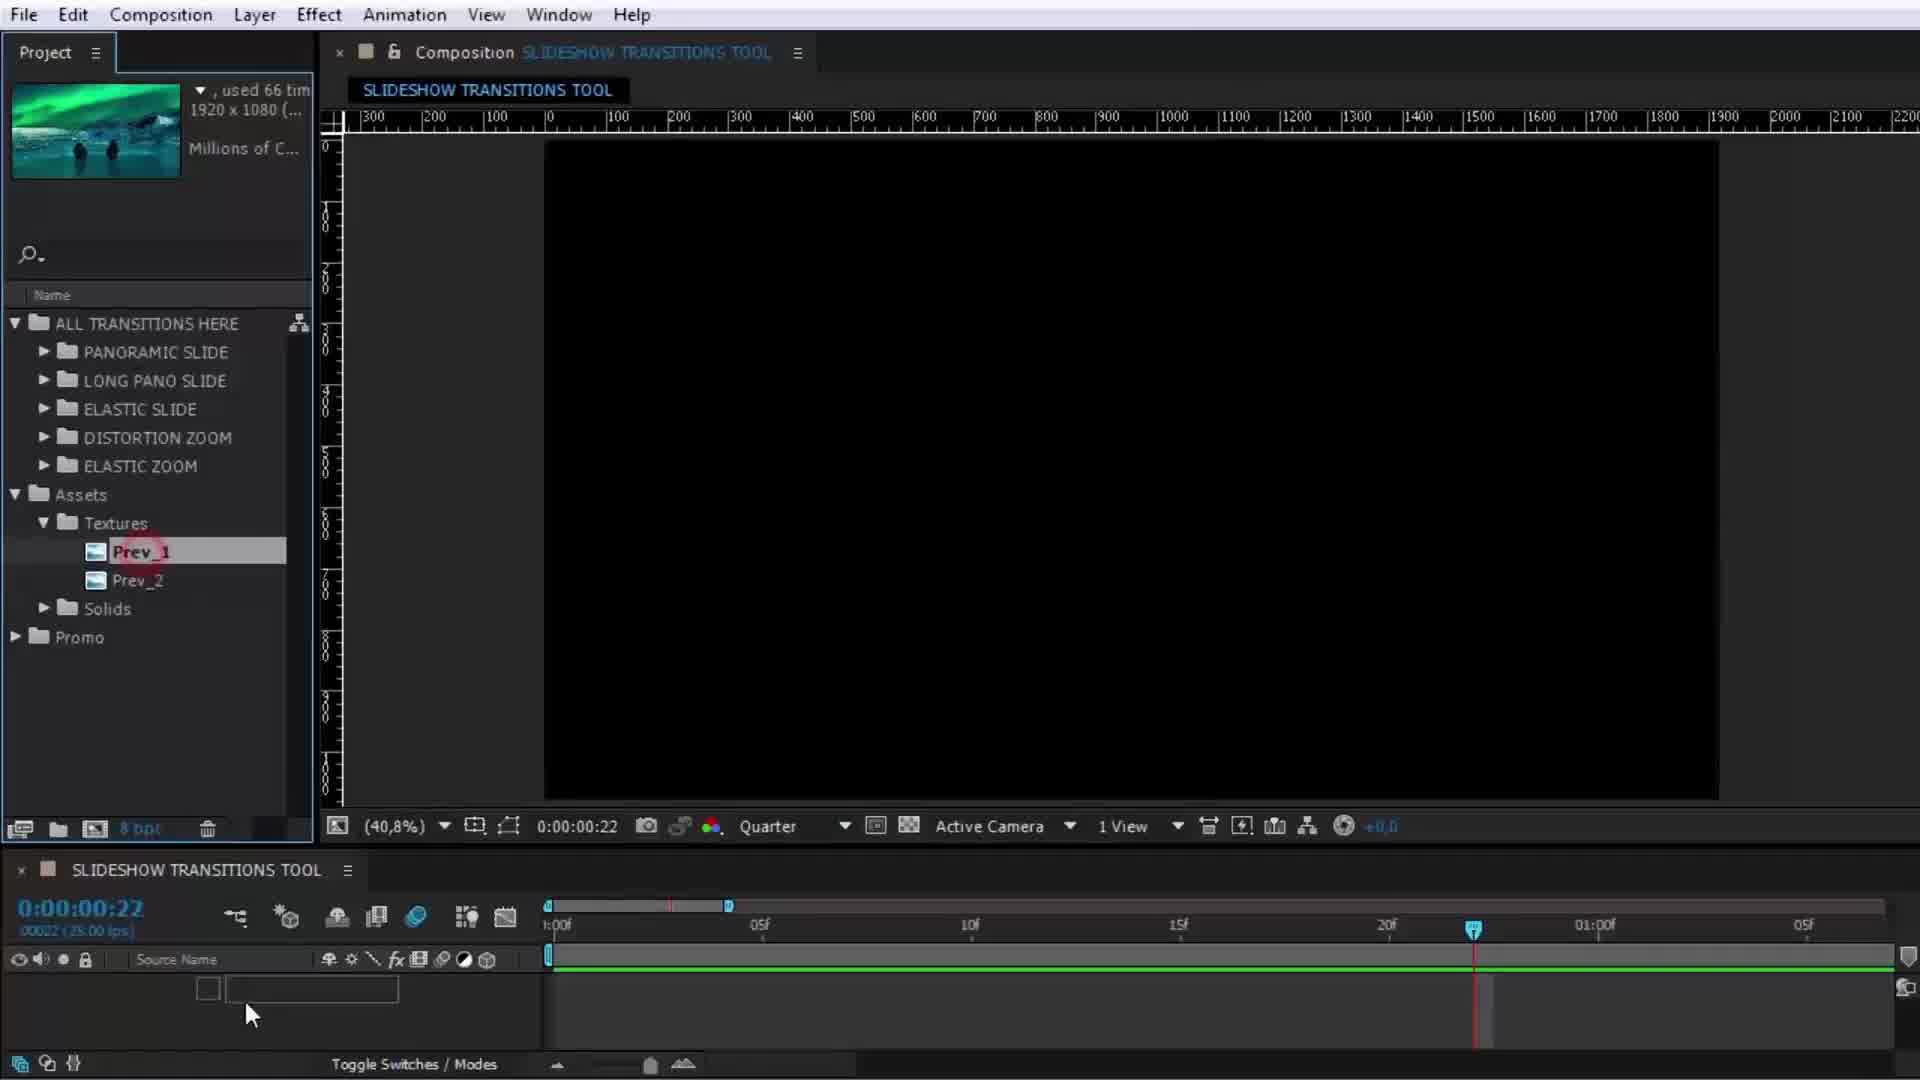Expand the PANORAMIC SLIDE folder
The image size is (1920, 1080).
[x=44, y=352]
